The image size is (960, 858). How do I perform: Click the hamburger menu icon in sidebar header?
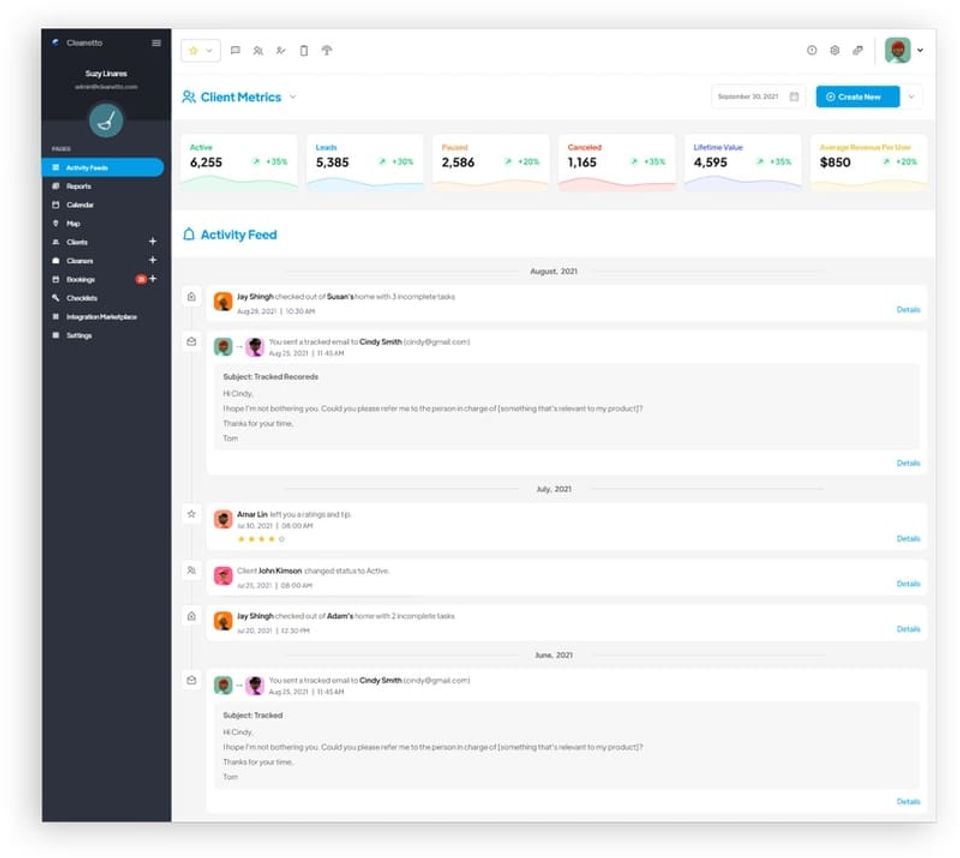point(156,43)
